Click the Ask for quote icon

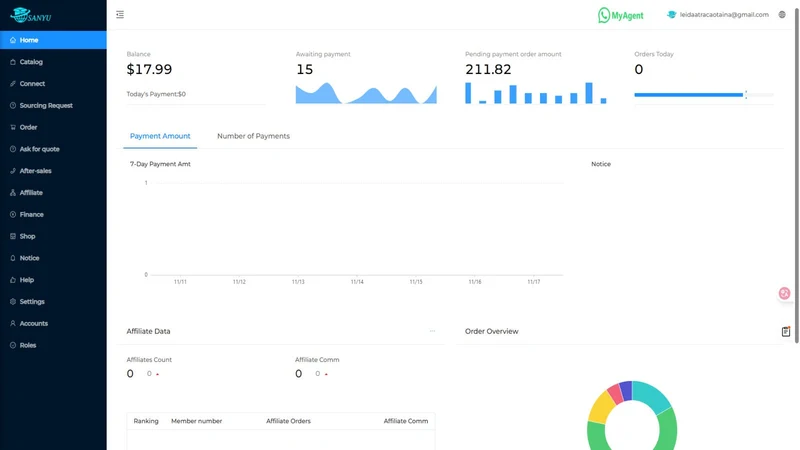point(13,149)
